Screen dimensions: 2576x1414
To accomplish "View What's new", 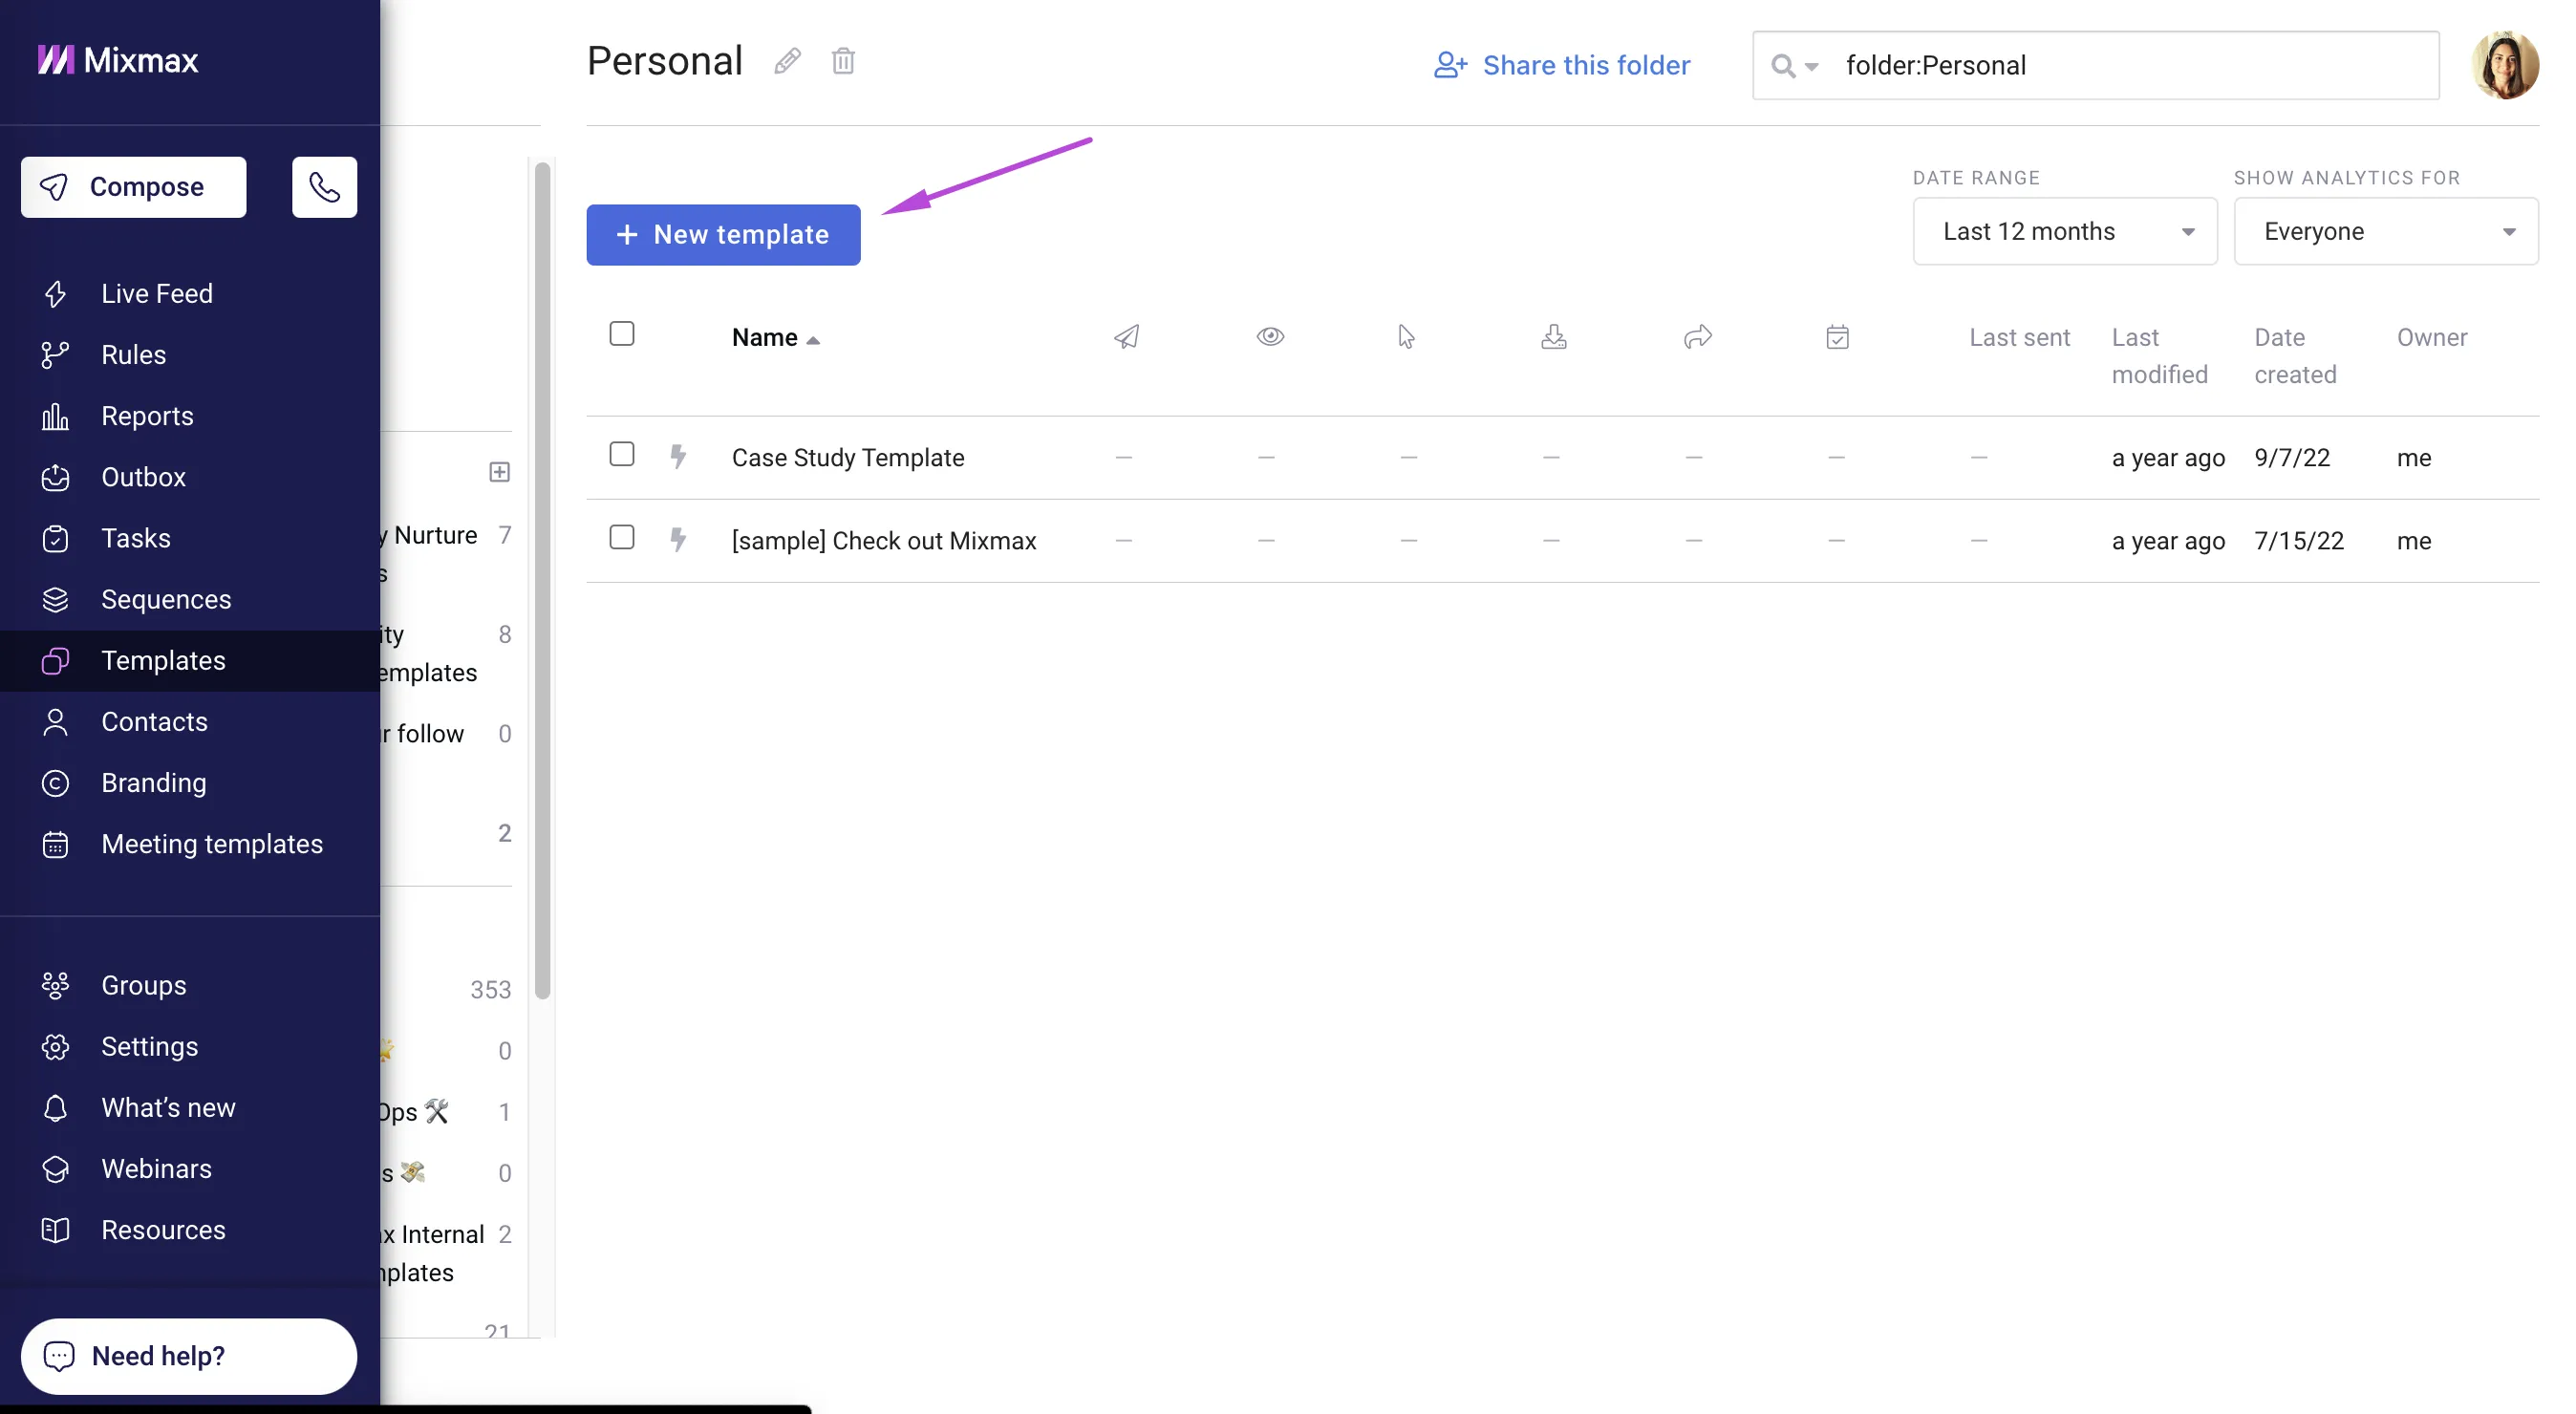I will click(x=168, y=1107).
